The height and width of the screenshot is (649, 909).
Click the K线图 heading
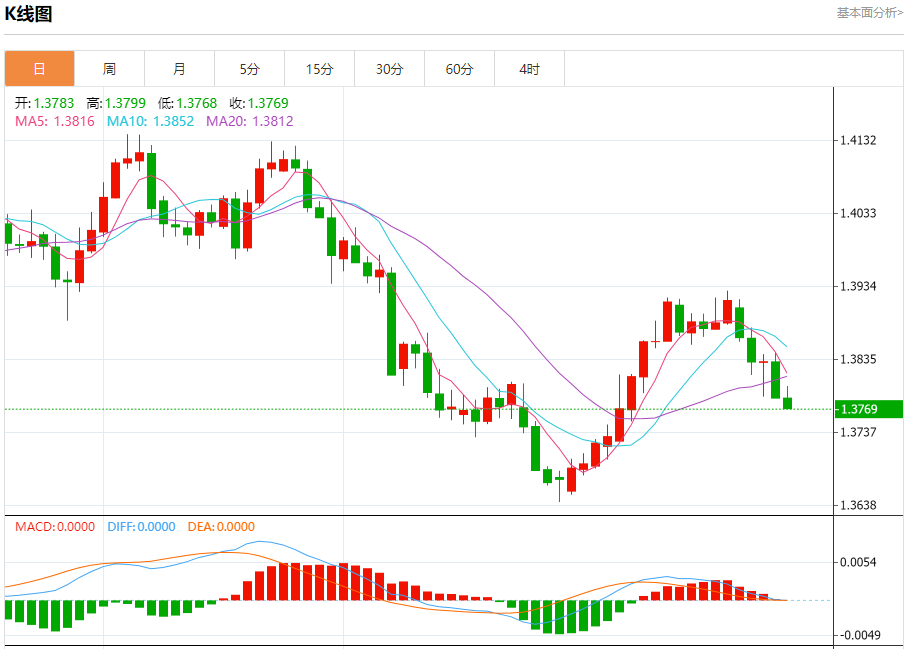pos(29,14)
